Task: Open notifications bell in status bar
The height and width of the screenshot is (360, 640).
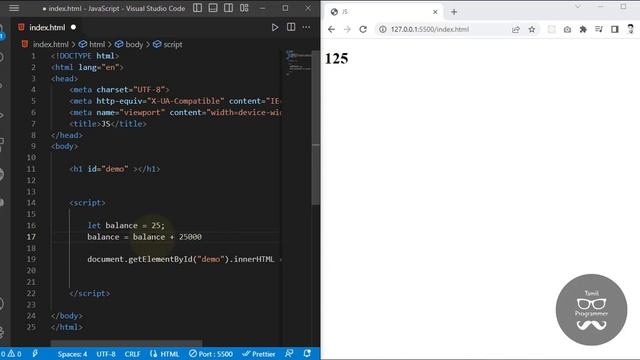Action: coord(307,354)
